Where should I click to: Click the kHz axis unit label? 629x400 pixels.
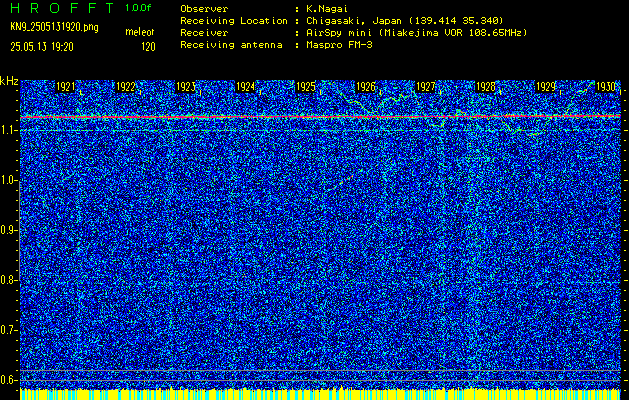(9, 81)
